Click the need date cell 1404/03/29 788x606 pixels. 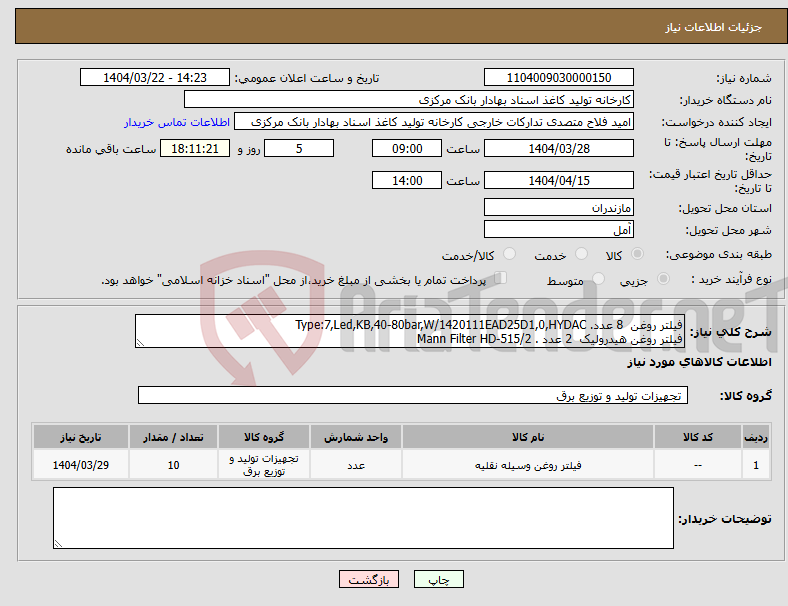pyautogui.click(x=81, y=465)
